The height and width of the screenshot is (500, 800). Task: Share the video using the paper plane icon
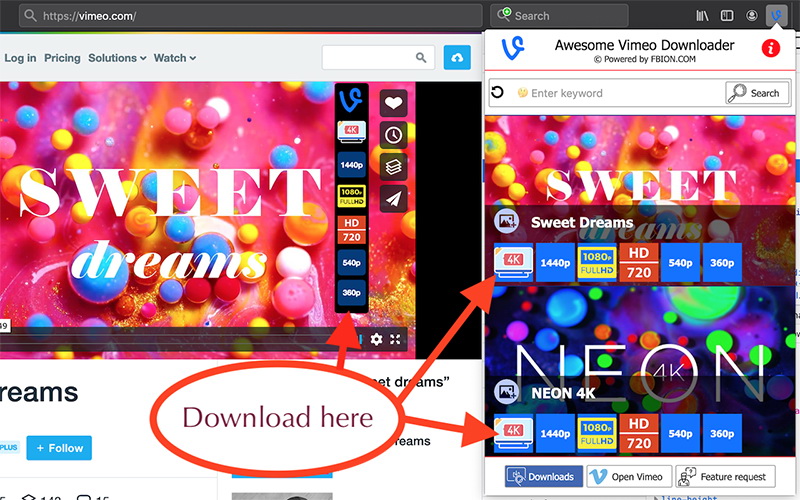pos(393,197)
